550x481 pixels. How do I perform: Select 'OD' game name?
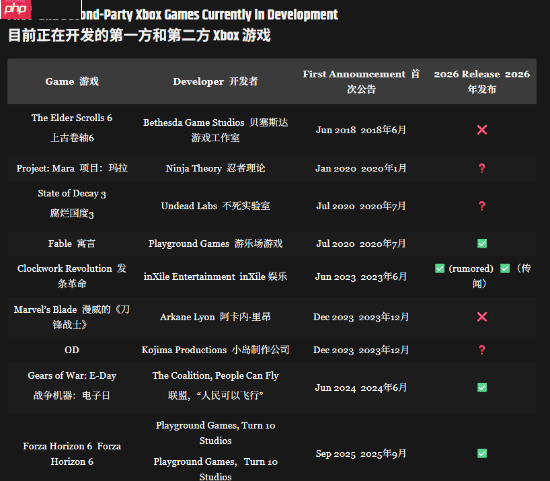tap(72, 350)
